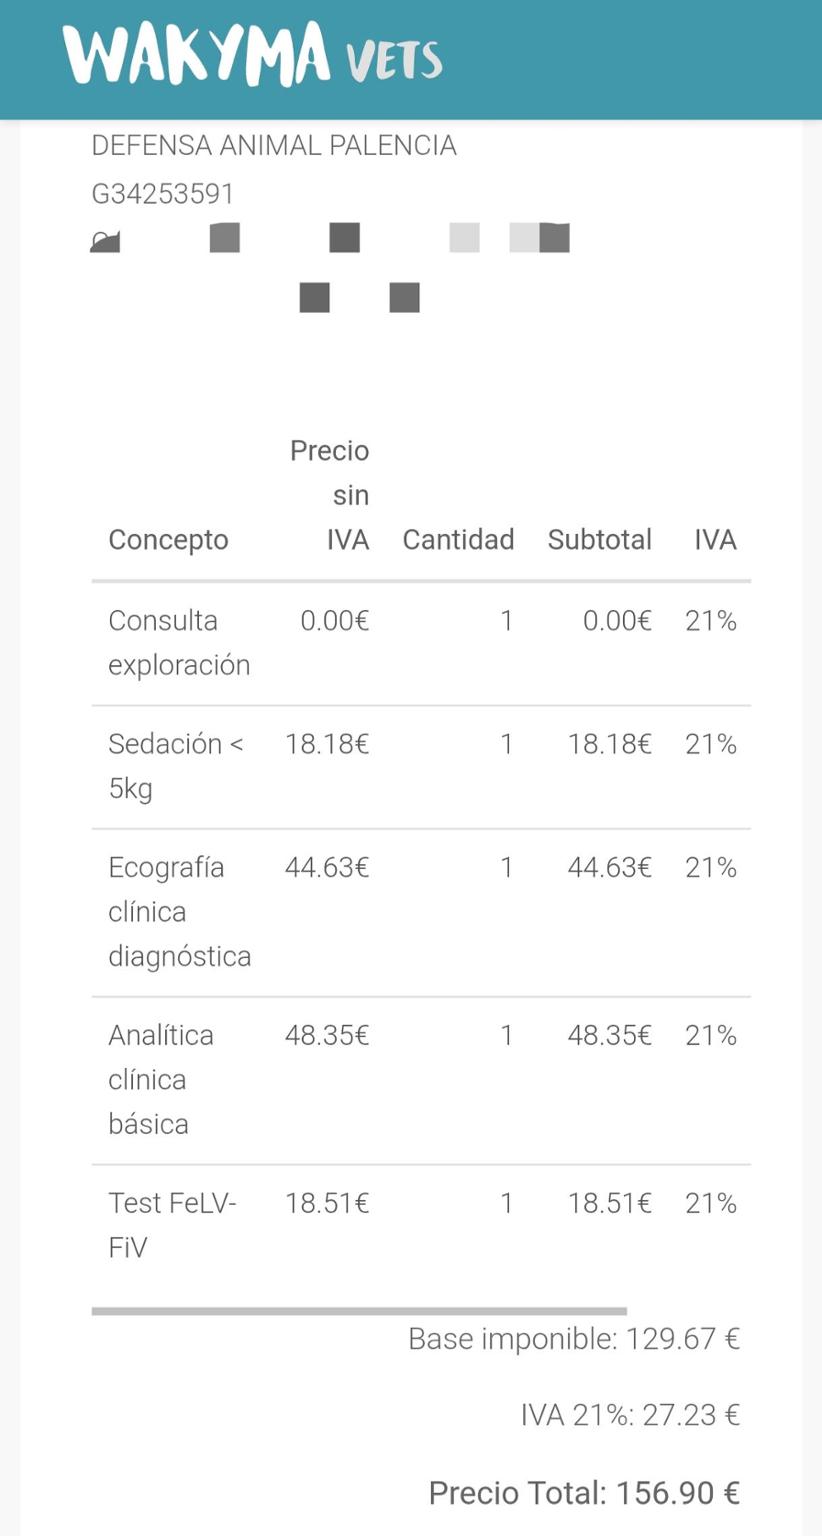
Task: Click the 48.35€ price of Analítica
Action: tap(327, 1035)
